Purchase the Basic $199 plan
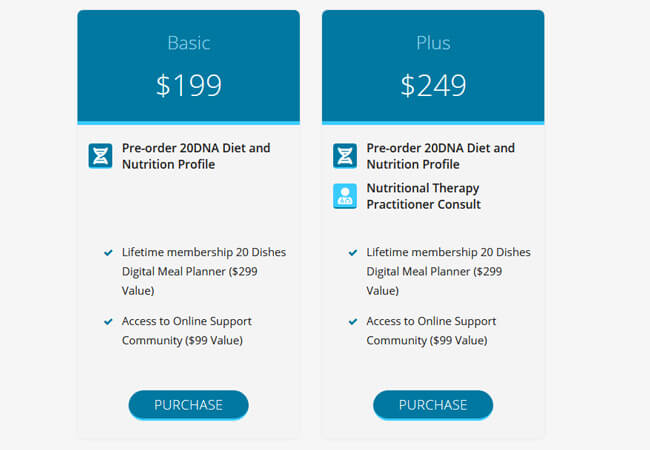Screen dimensions: 650x450 pyautogui.click(x=189, y=405)
